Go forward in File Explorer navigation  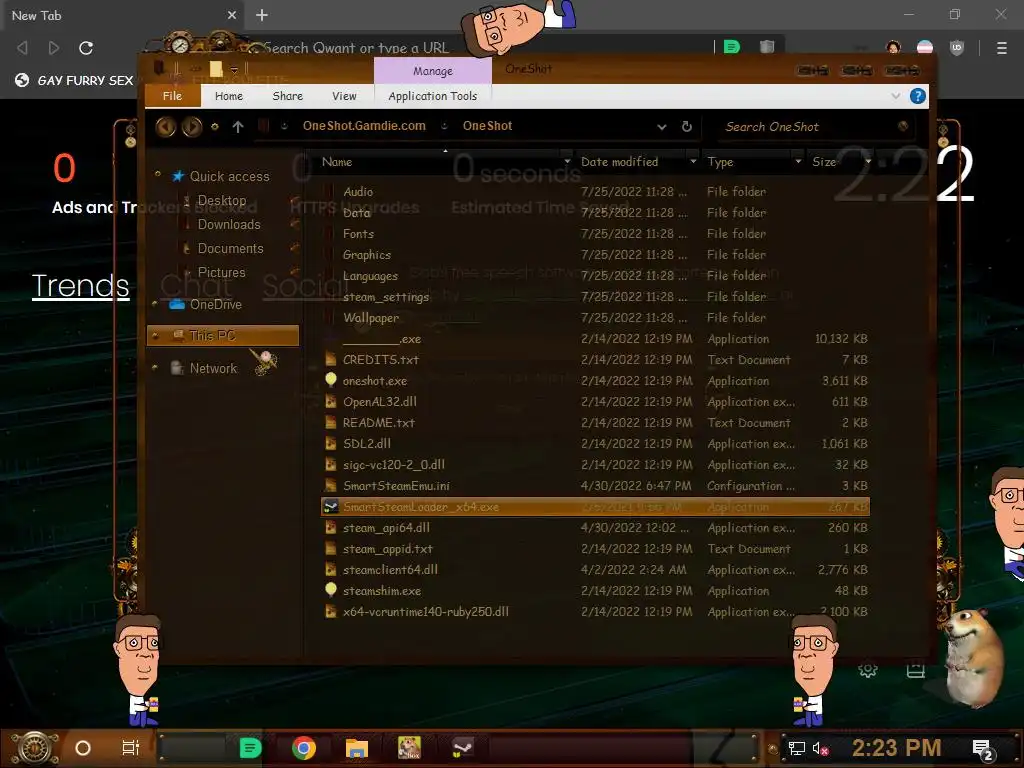click(191, 126)
